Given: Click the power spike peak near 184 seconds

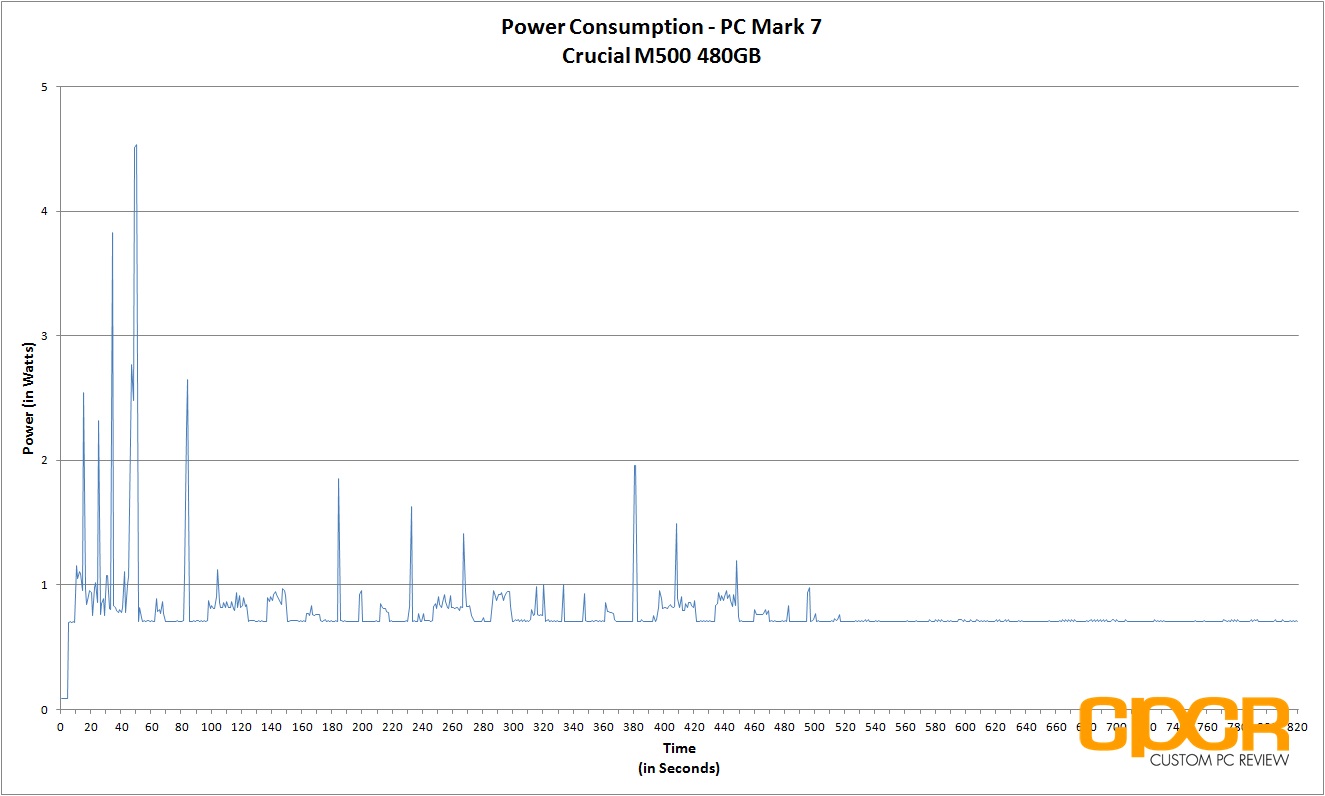Looking at the screenshot, I should 338,479.
